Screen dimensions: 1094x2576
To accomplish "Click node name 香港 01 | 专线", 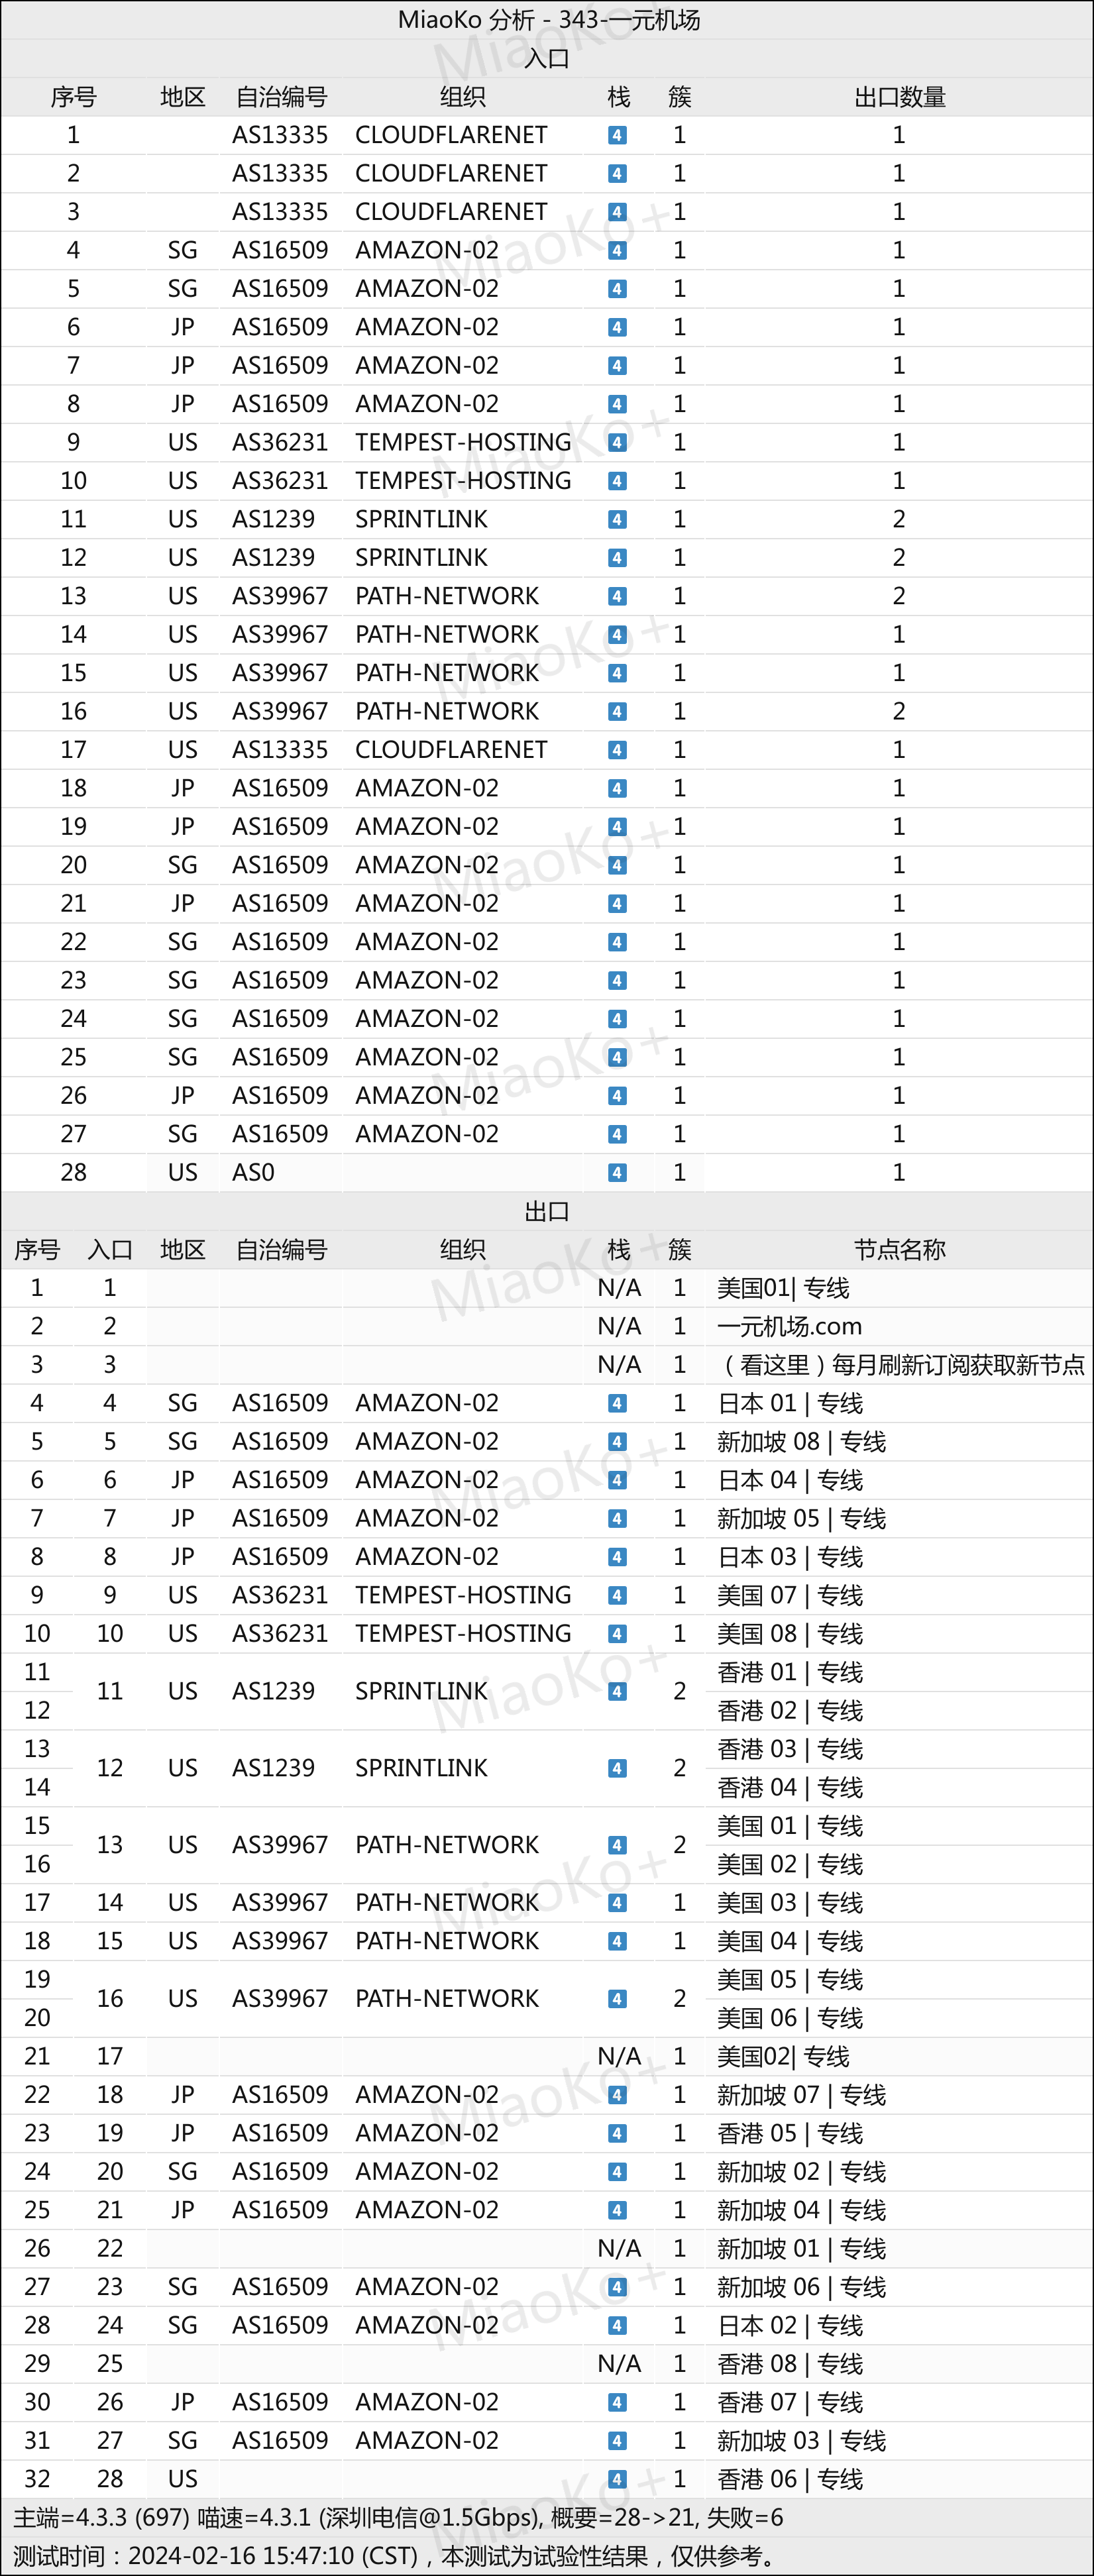I will point(789,1672).
